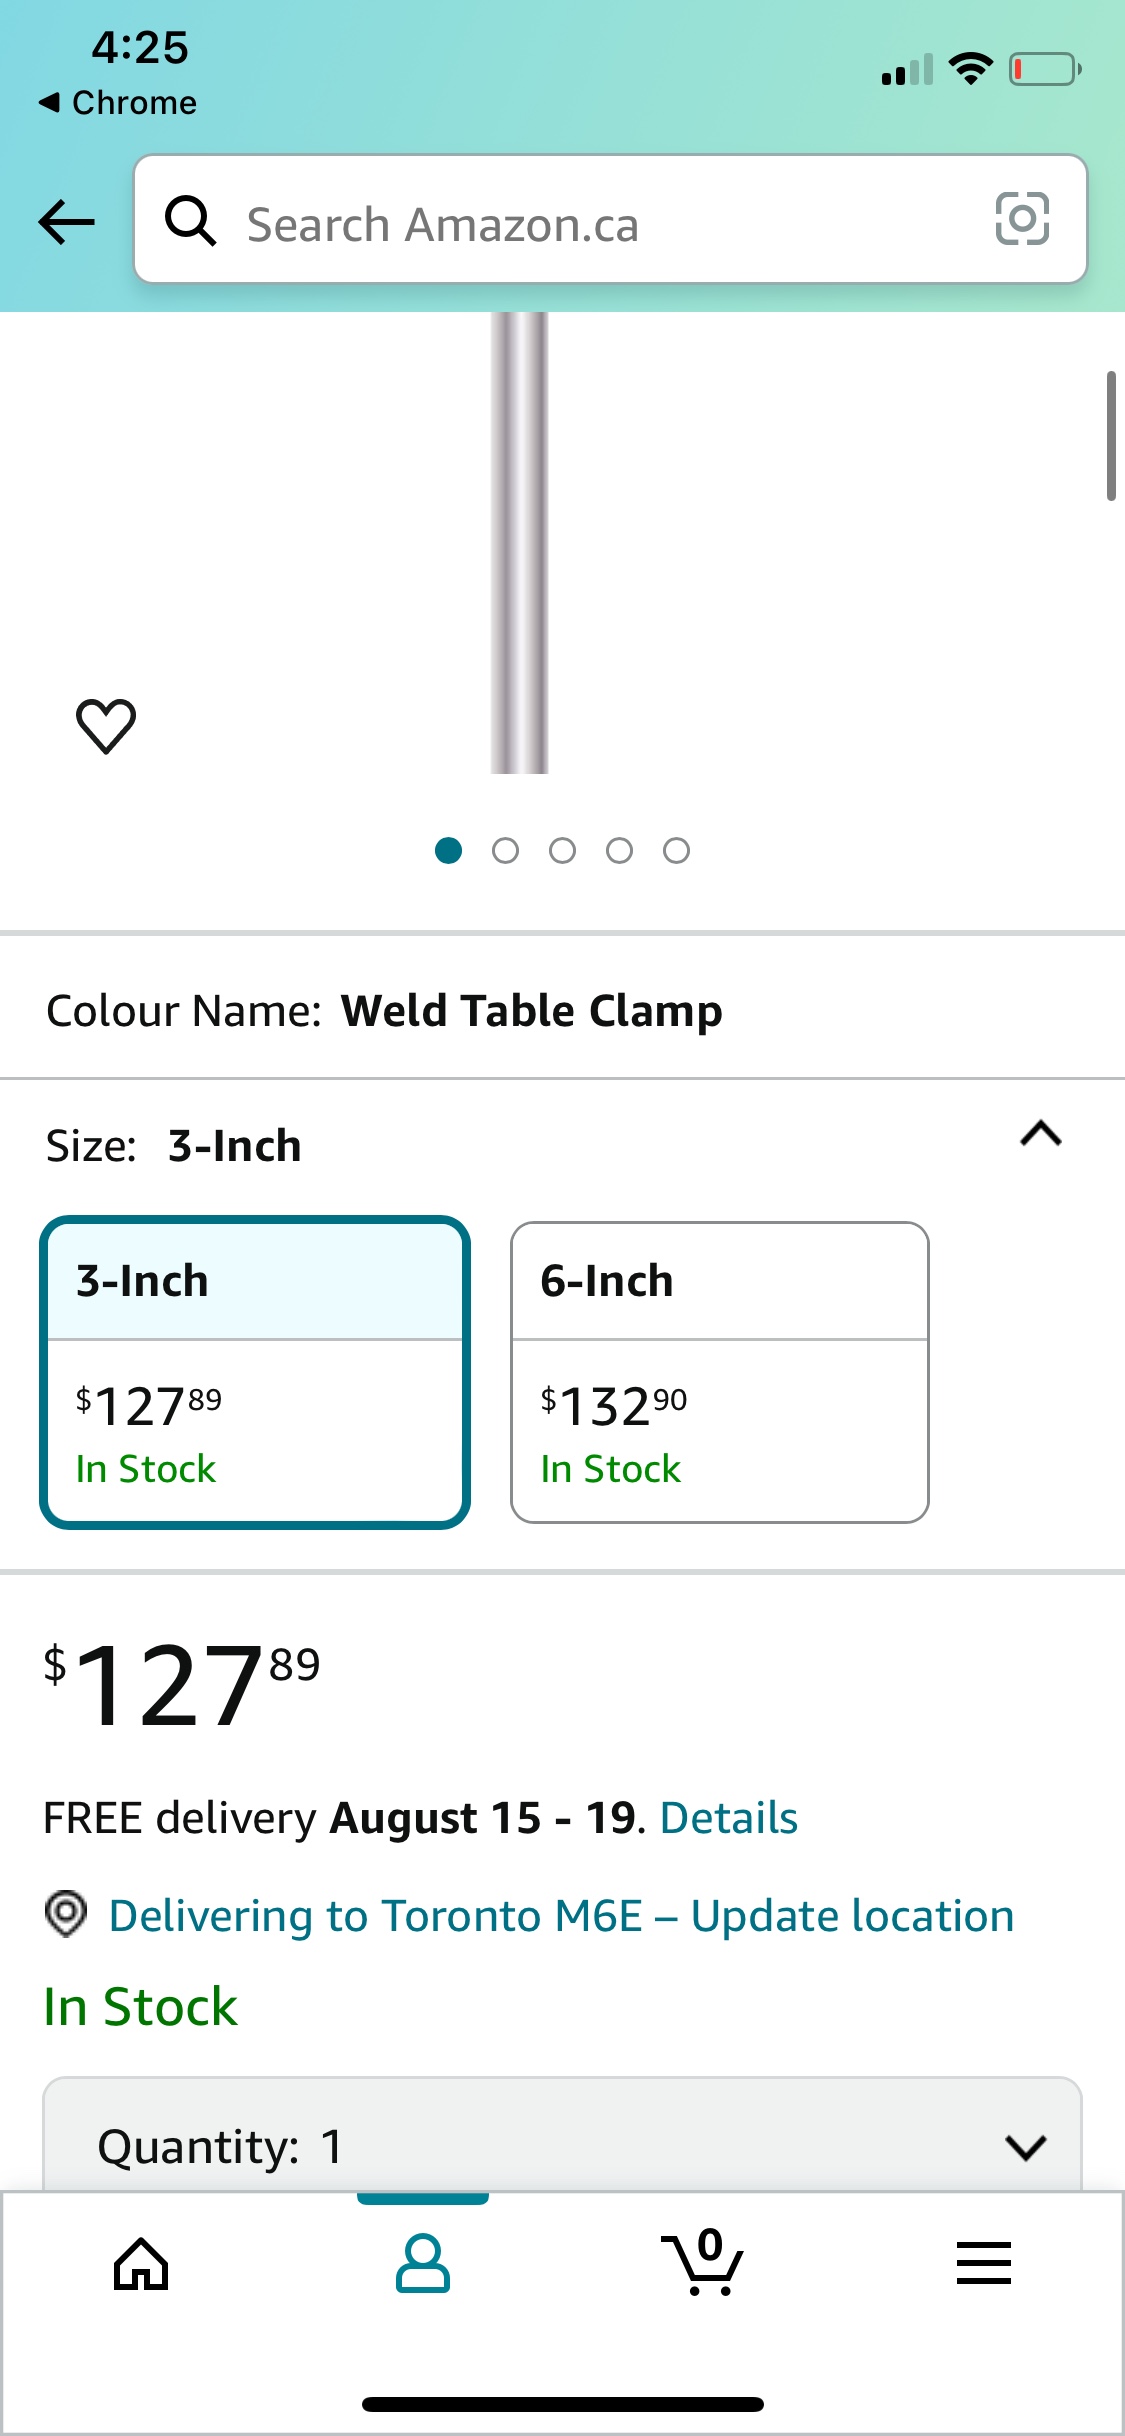This screenshot has height=2436, width=1125.
Task: Tap the search magnifier icon
Action: [x=190, y=220]
